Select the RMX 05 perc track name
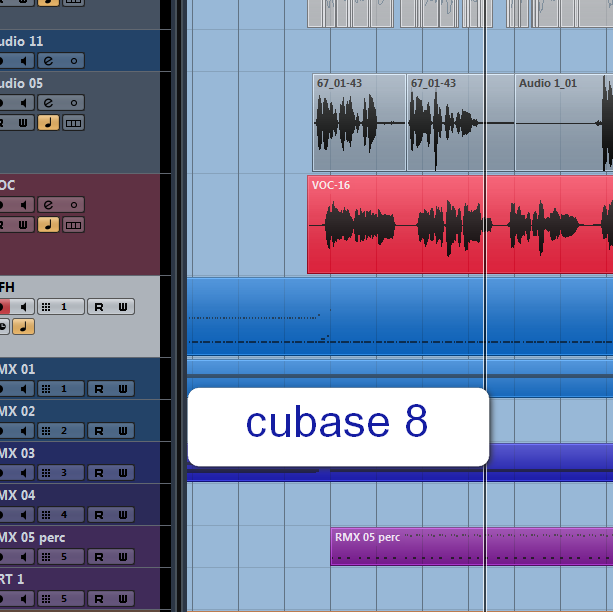613x612 pixels. [32, 537]
